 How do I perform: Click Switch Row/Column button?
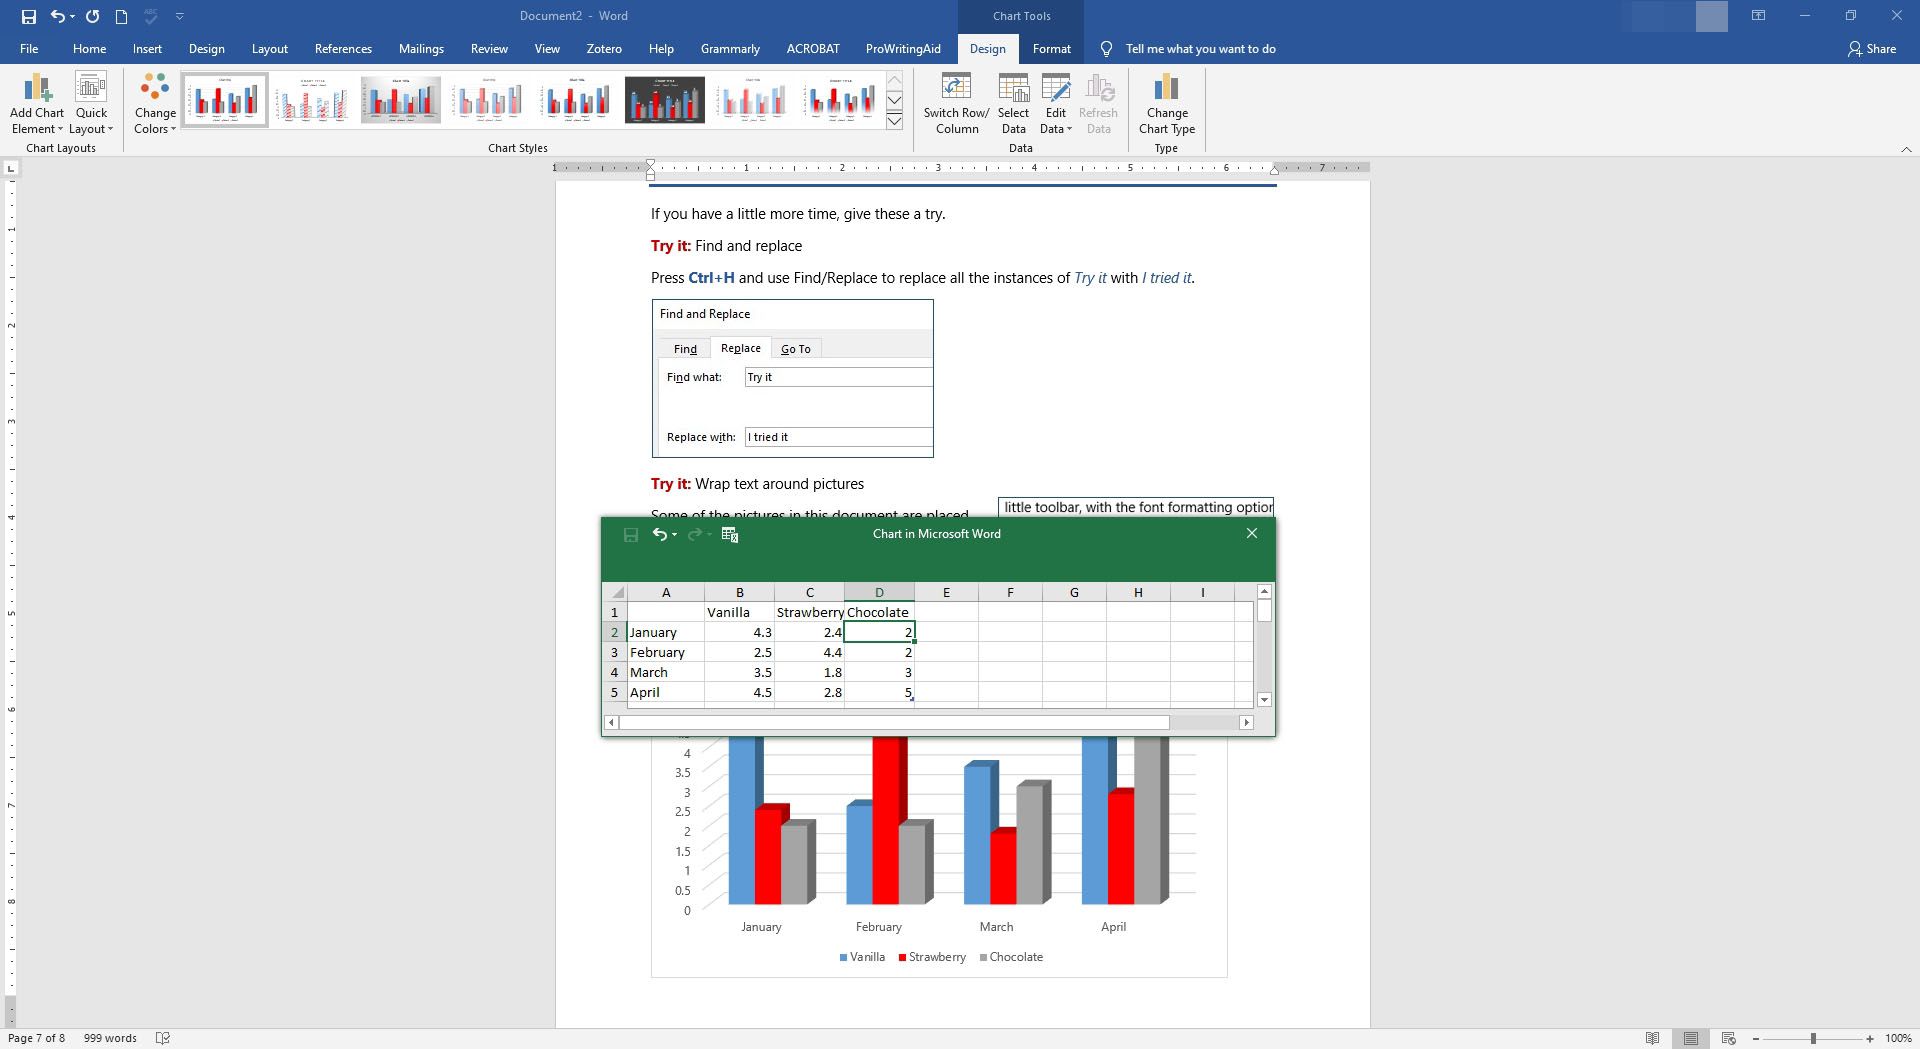956,103
